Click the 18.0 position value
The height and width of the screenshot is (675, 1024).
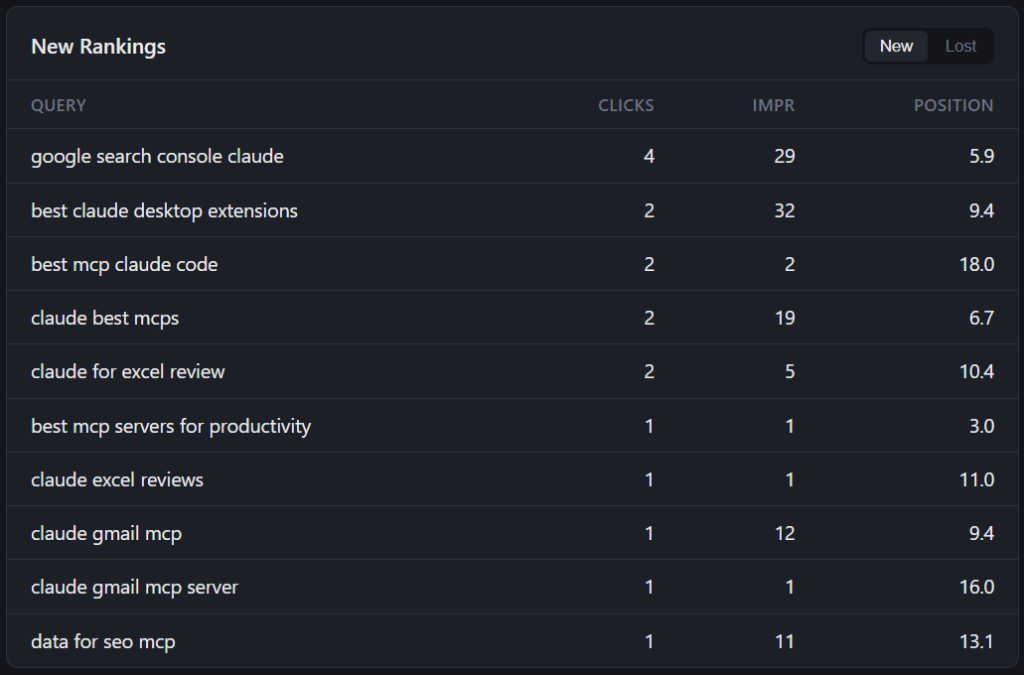[x=976, y=265]
